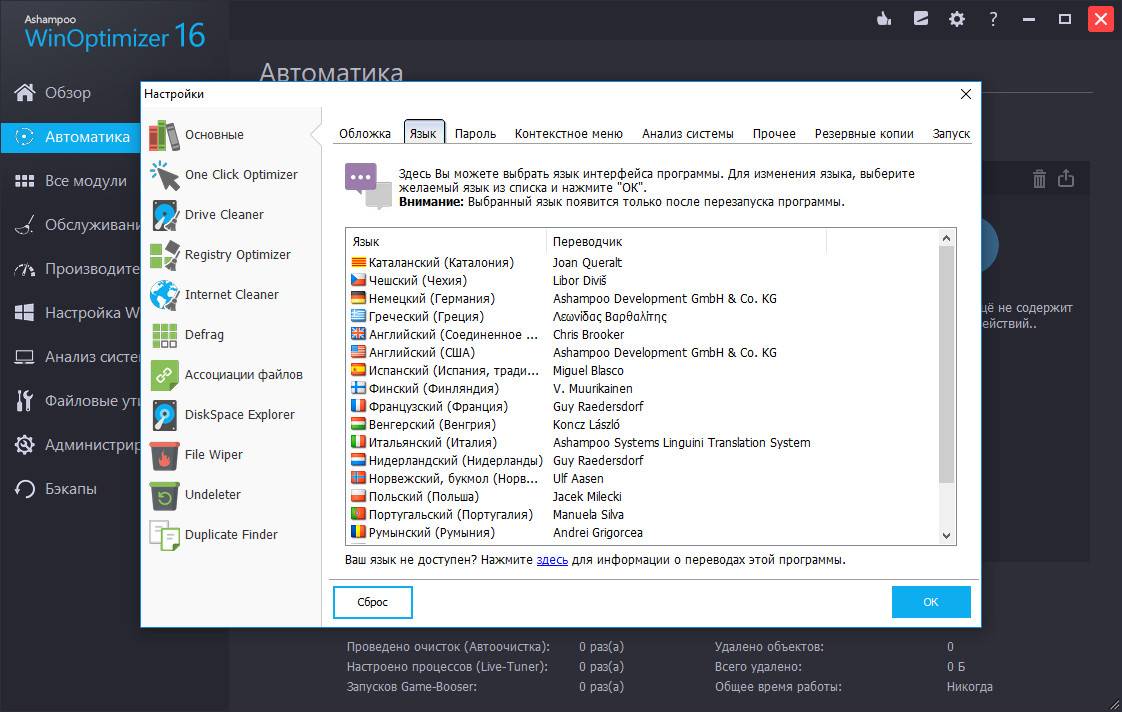Select Undeleter recycle icon
This screenshot has height=712, width=1122.
(x=164, y=496)
